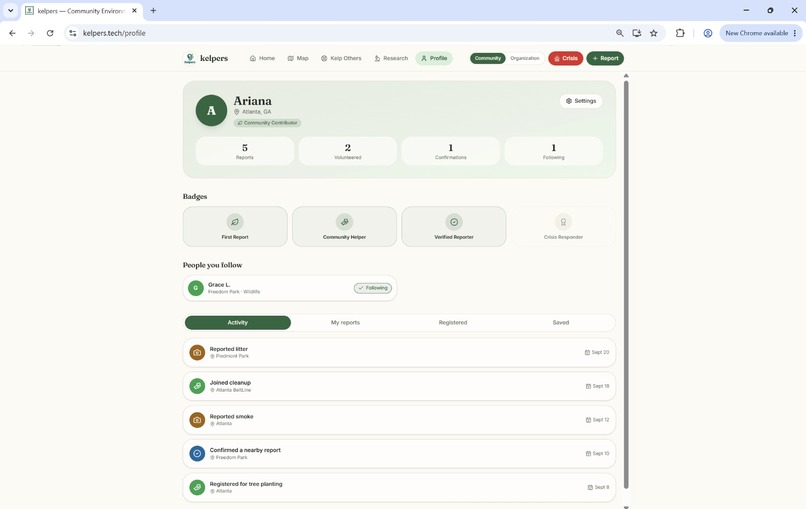Click the 1 Confirmations stat card
Viewport: 806px width, 509px height.
pyautogui.click(x=451, y=151)
